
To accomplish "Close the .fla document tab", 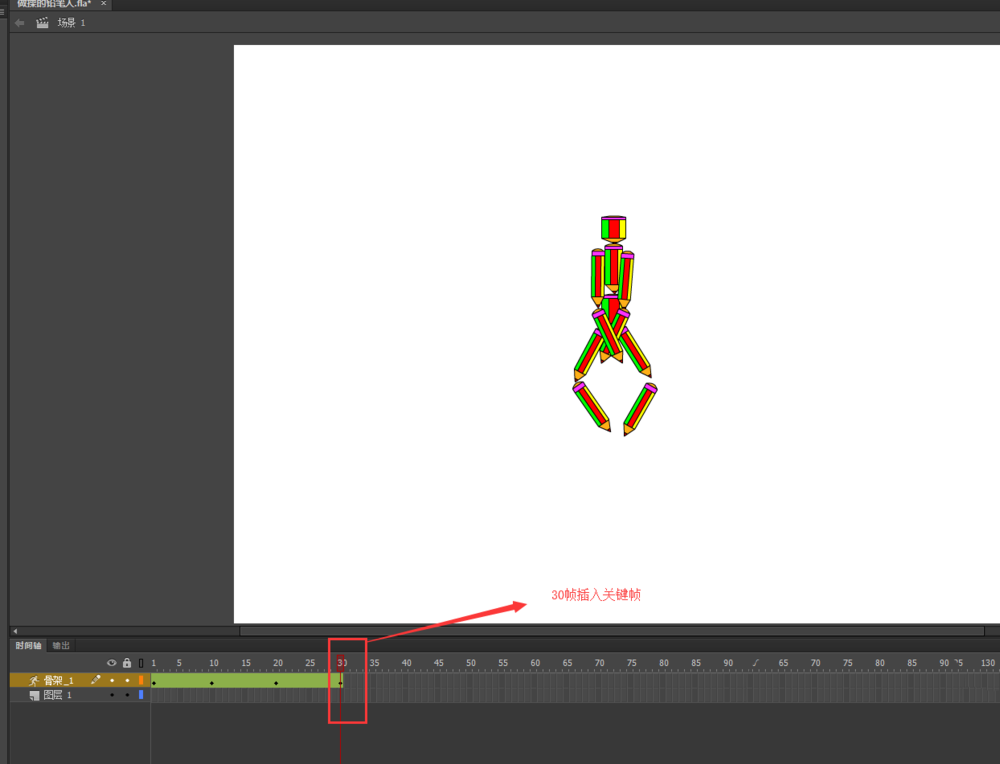I will tap(103, 3).
